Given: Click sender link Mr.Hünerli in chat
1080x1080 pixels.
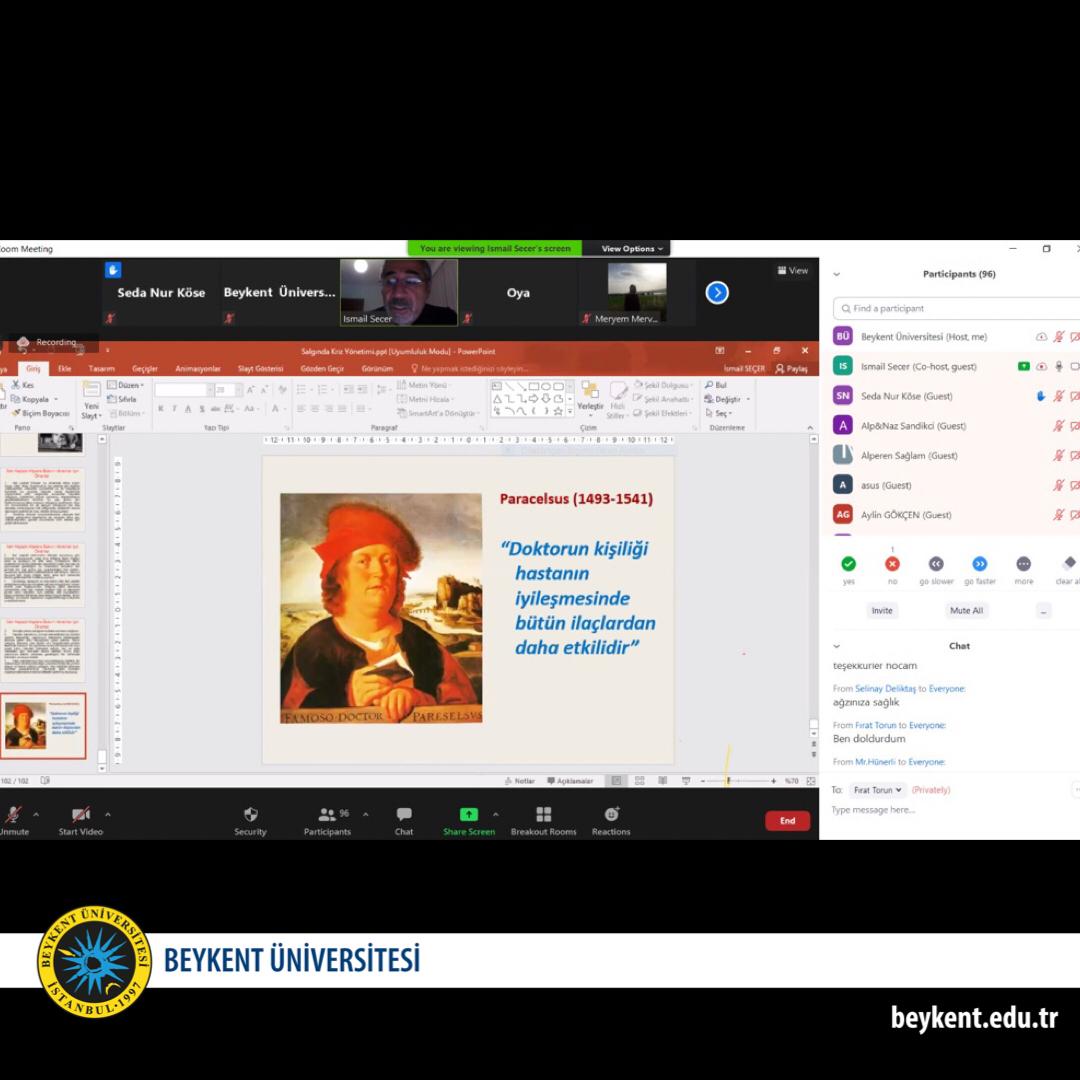Looking at the screenshot, I should 875,762.
